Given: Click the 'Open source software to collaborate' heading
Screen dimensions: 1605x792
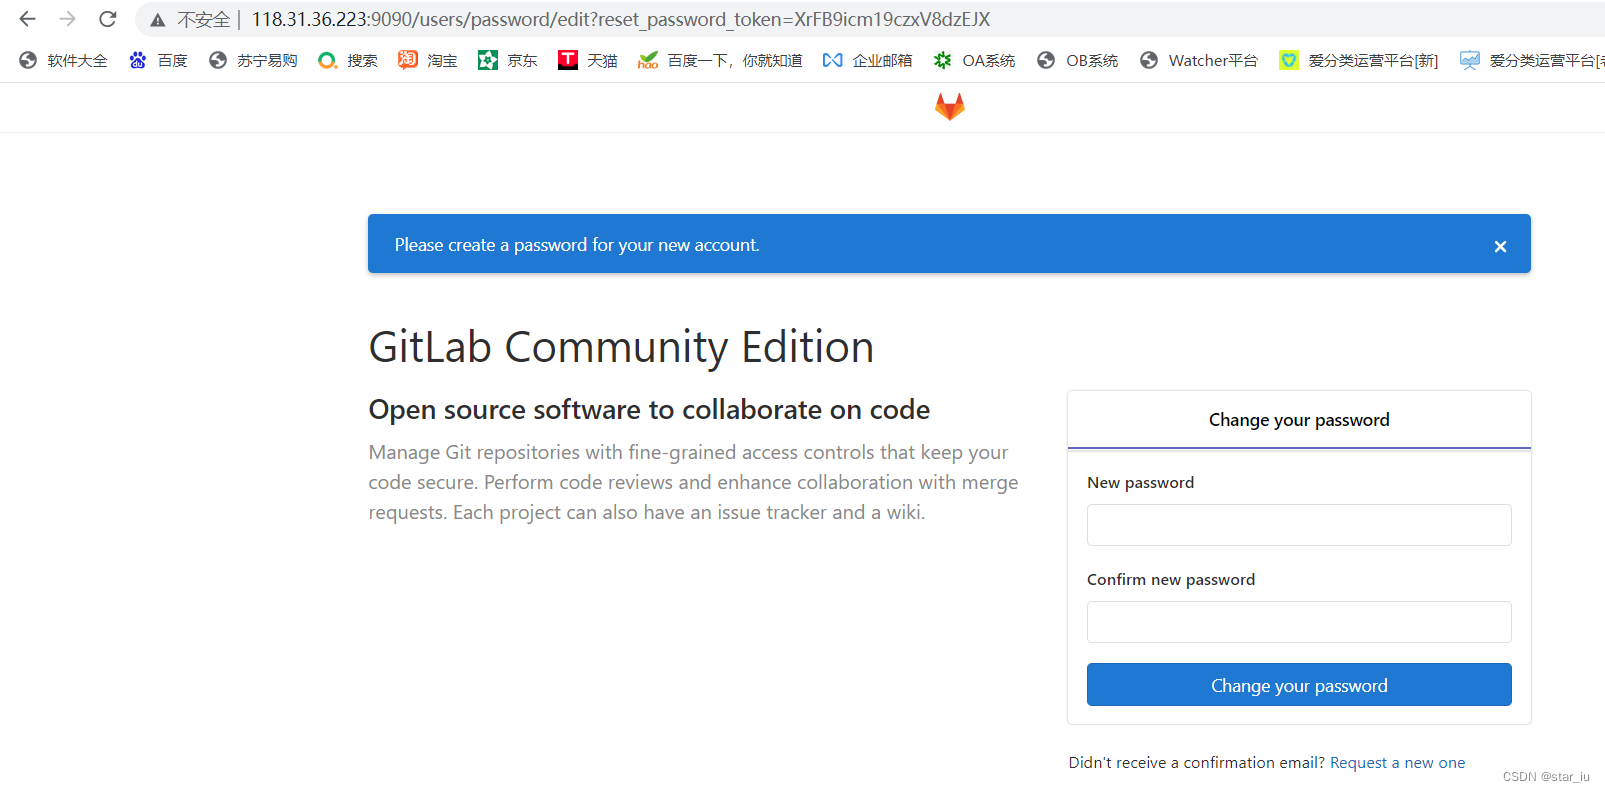Looking at the screenshot, I should 649,410.
